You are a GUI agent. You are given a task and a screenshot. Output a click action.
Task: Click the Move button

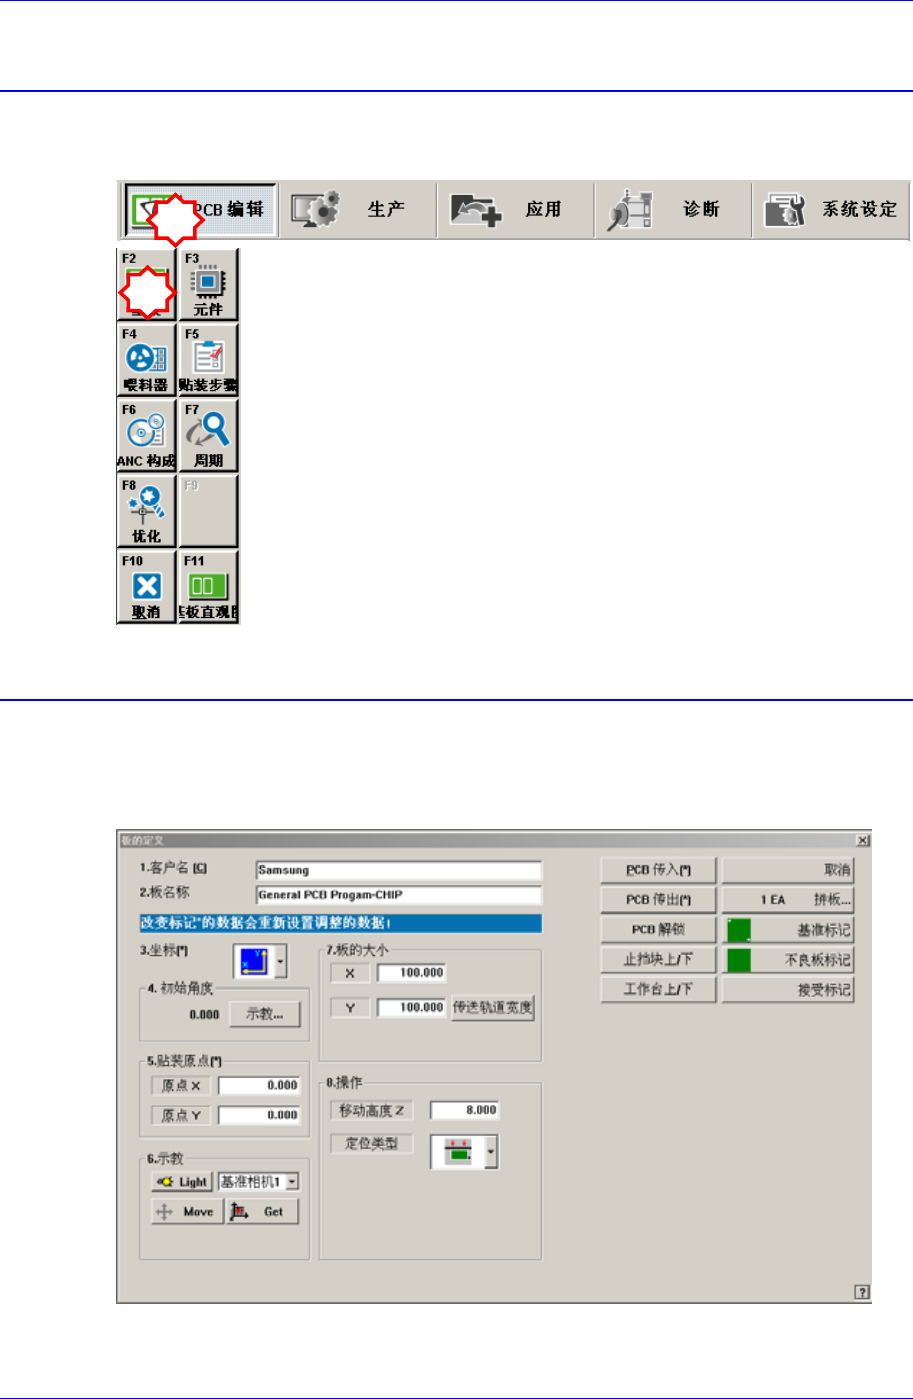coord(187,1212)
